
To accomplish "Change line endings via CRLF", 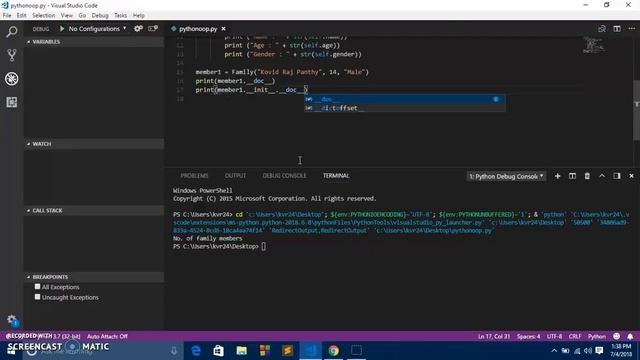I will coord(575,336).
